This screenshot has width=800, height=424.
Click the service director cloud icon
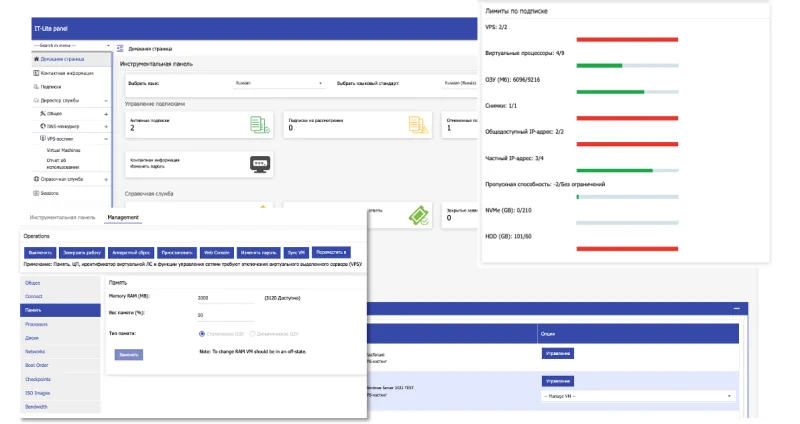point(36,101)
